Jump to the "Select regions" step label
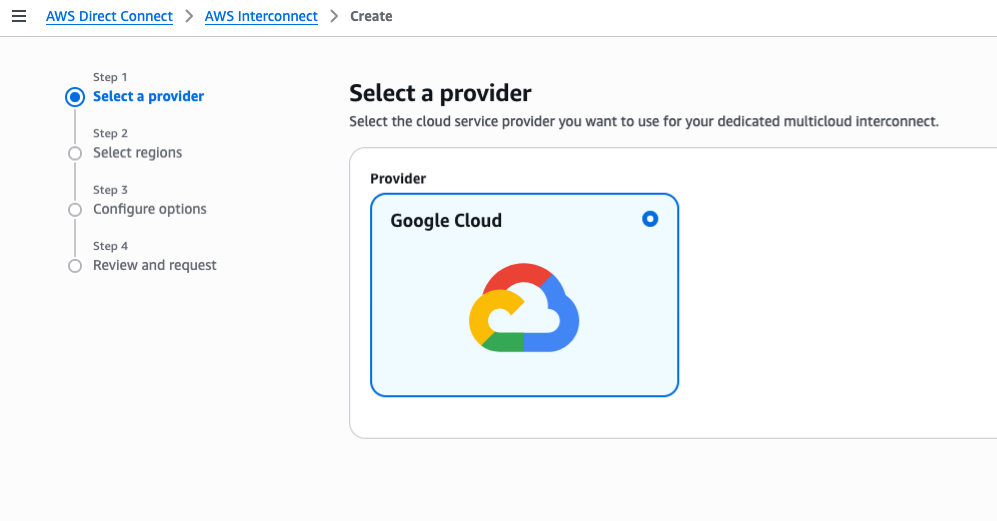 coord(137,153)
